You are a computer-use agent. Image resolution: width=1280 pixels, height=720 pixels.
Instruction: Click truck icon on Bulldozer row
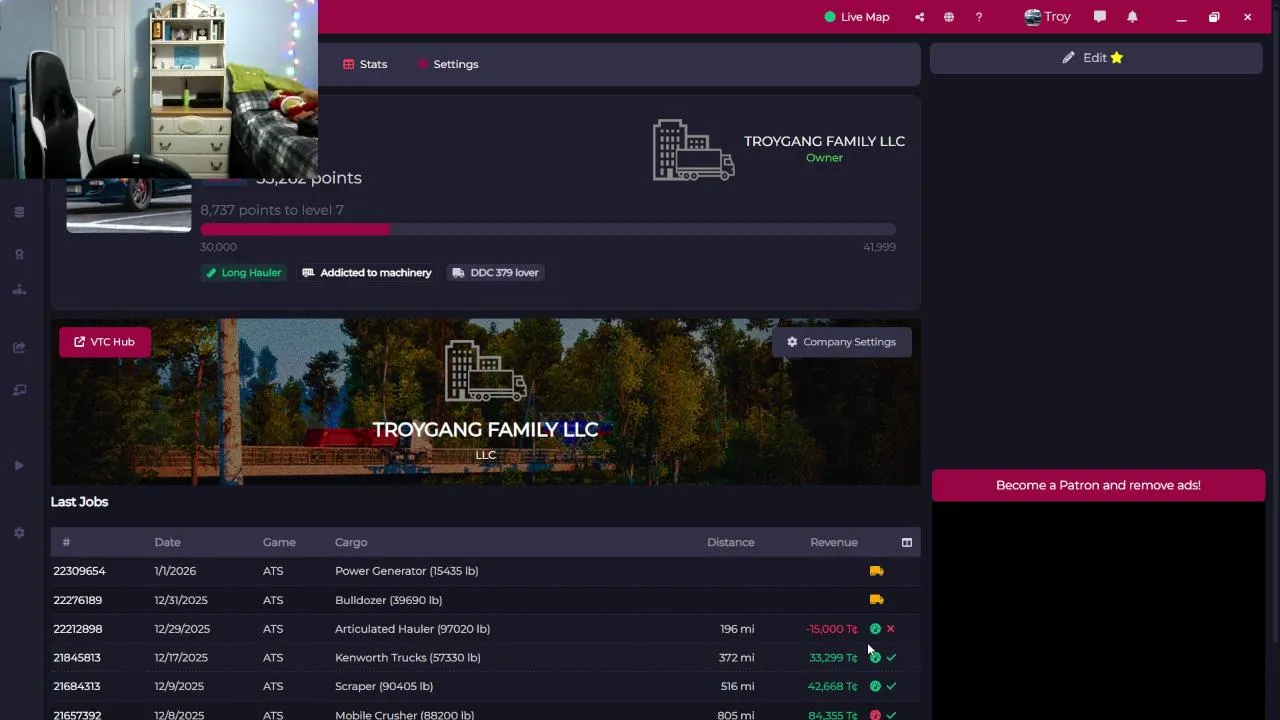click(877, 600)
